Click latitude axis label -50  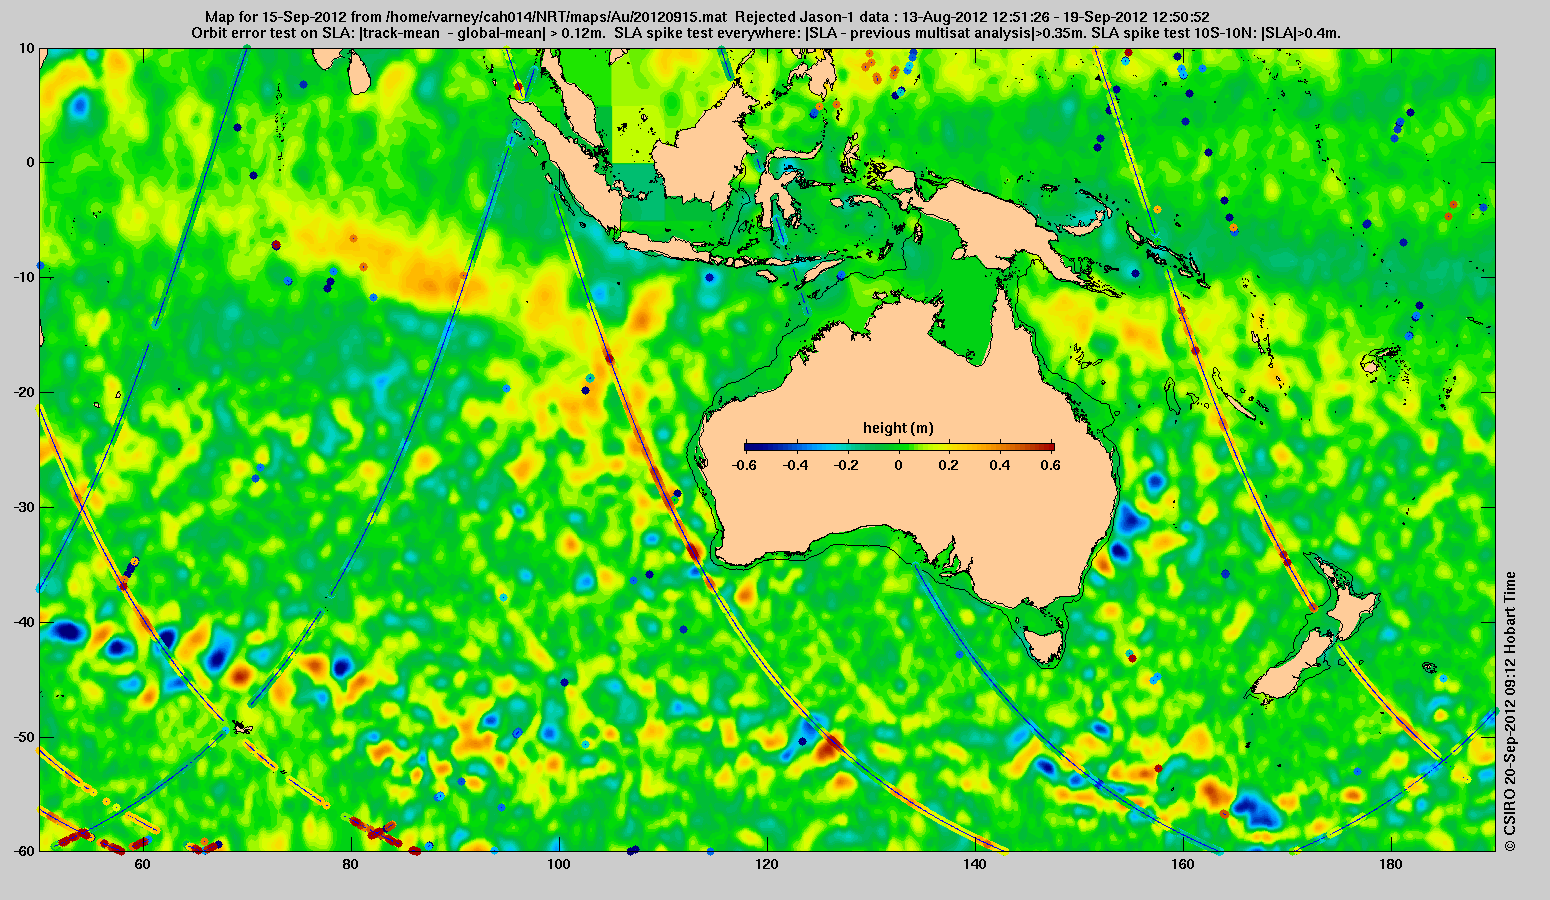coord(24,737)
